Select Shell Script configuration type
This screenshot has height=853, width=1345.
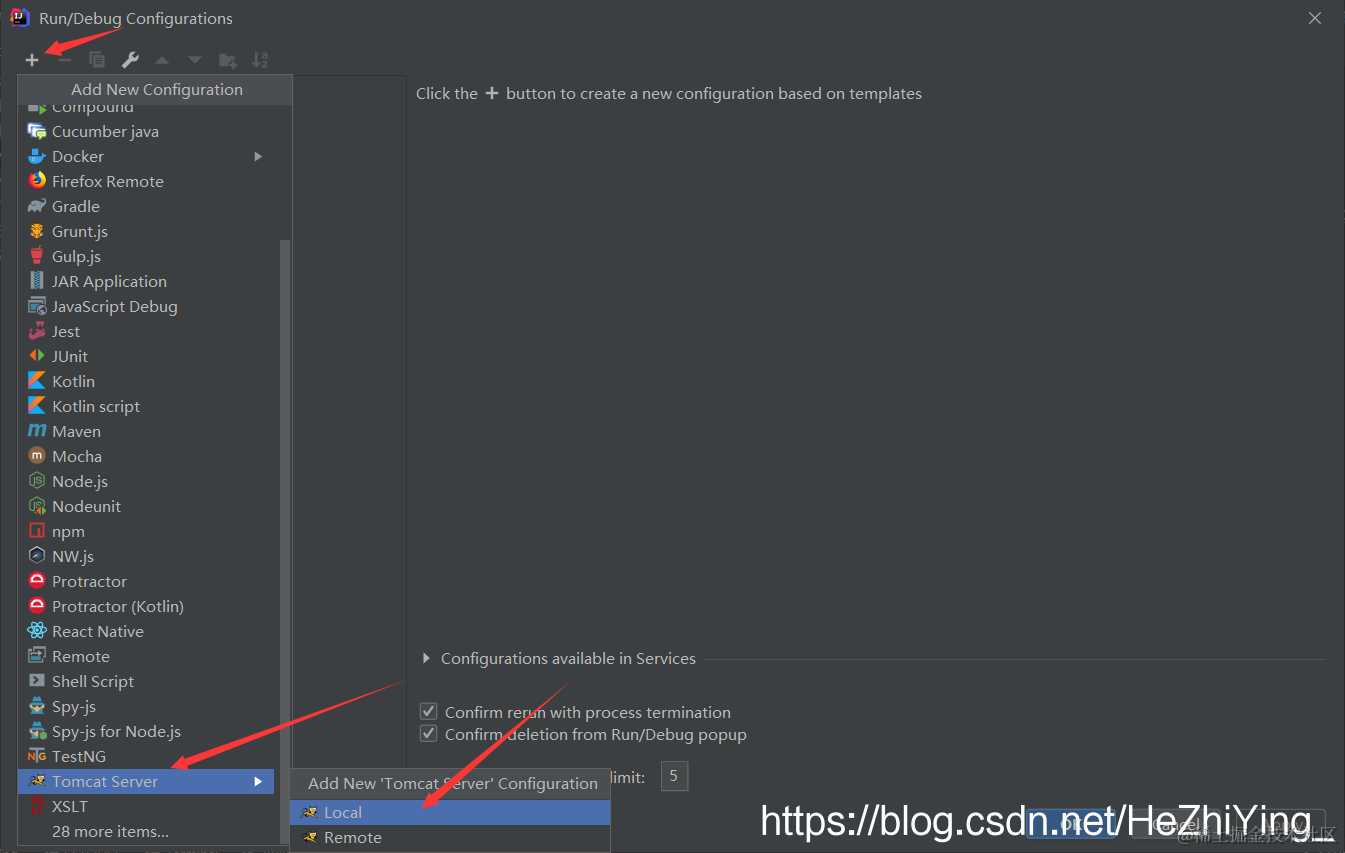(x=146, y=681)
